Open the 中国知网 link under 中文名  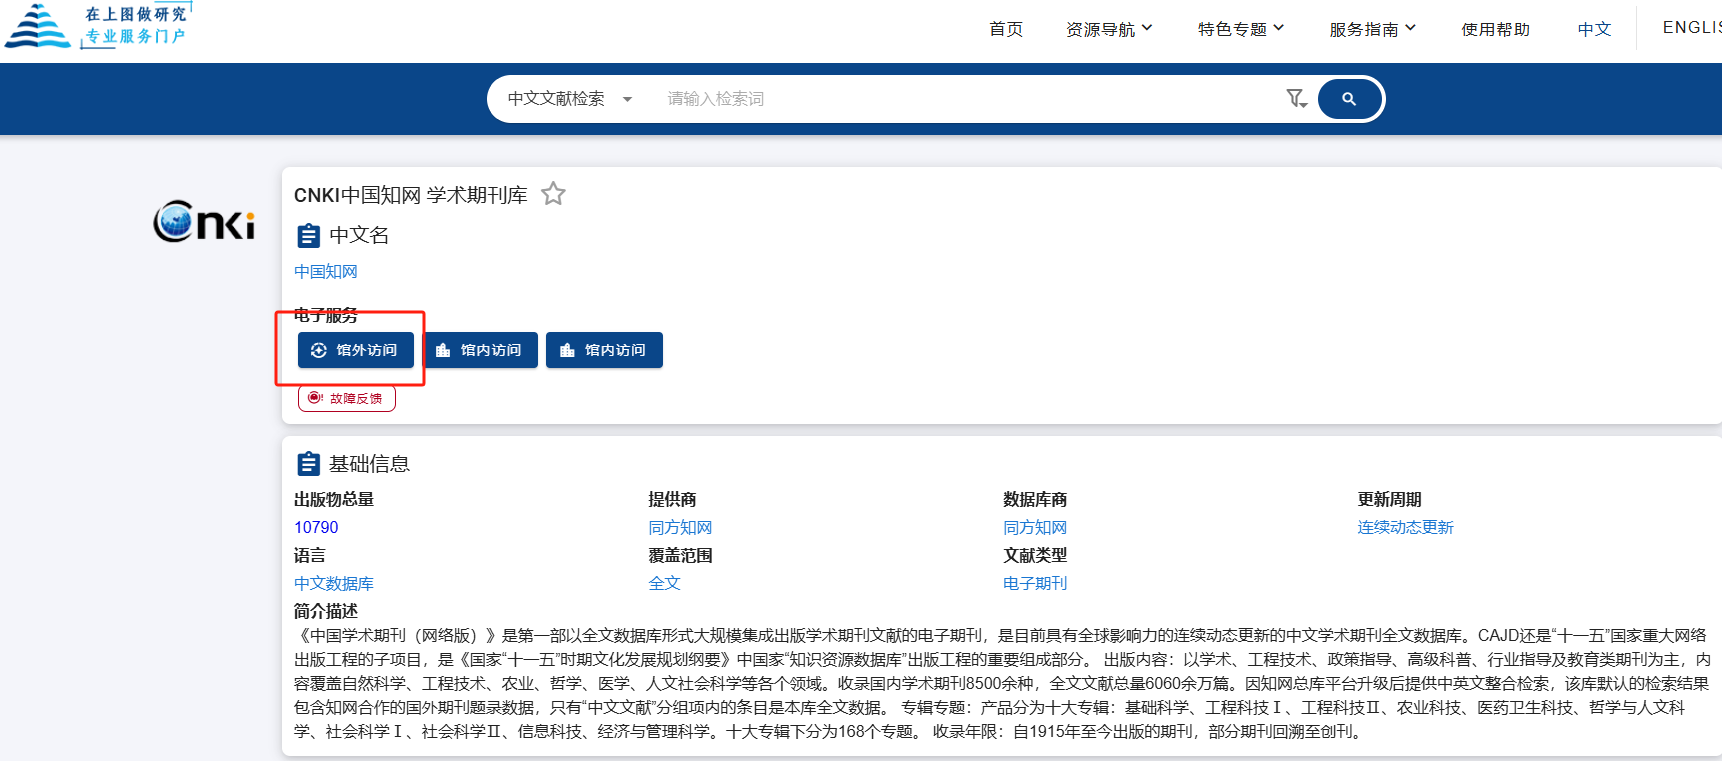[x=325, y=272]
